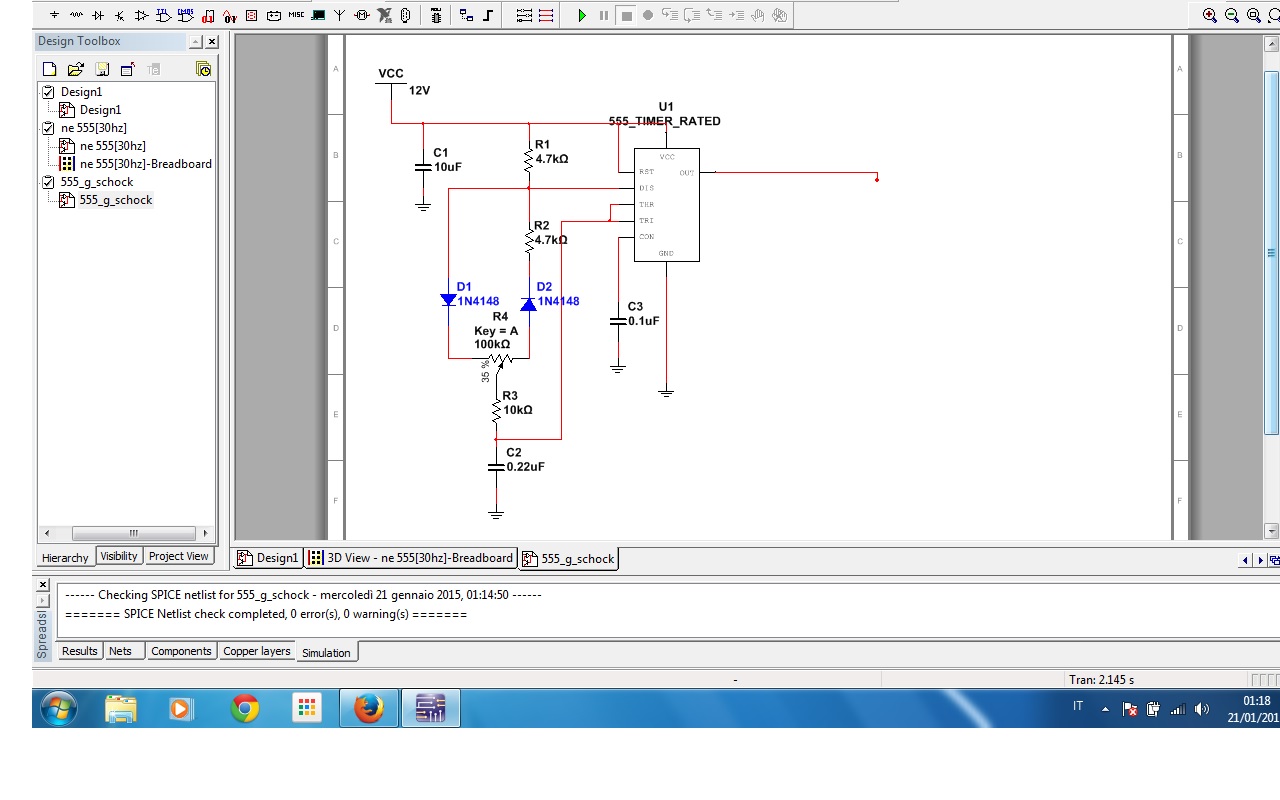Create new design in Design Toolbox
1280x800 pixels.
click(49, 69)
